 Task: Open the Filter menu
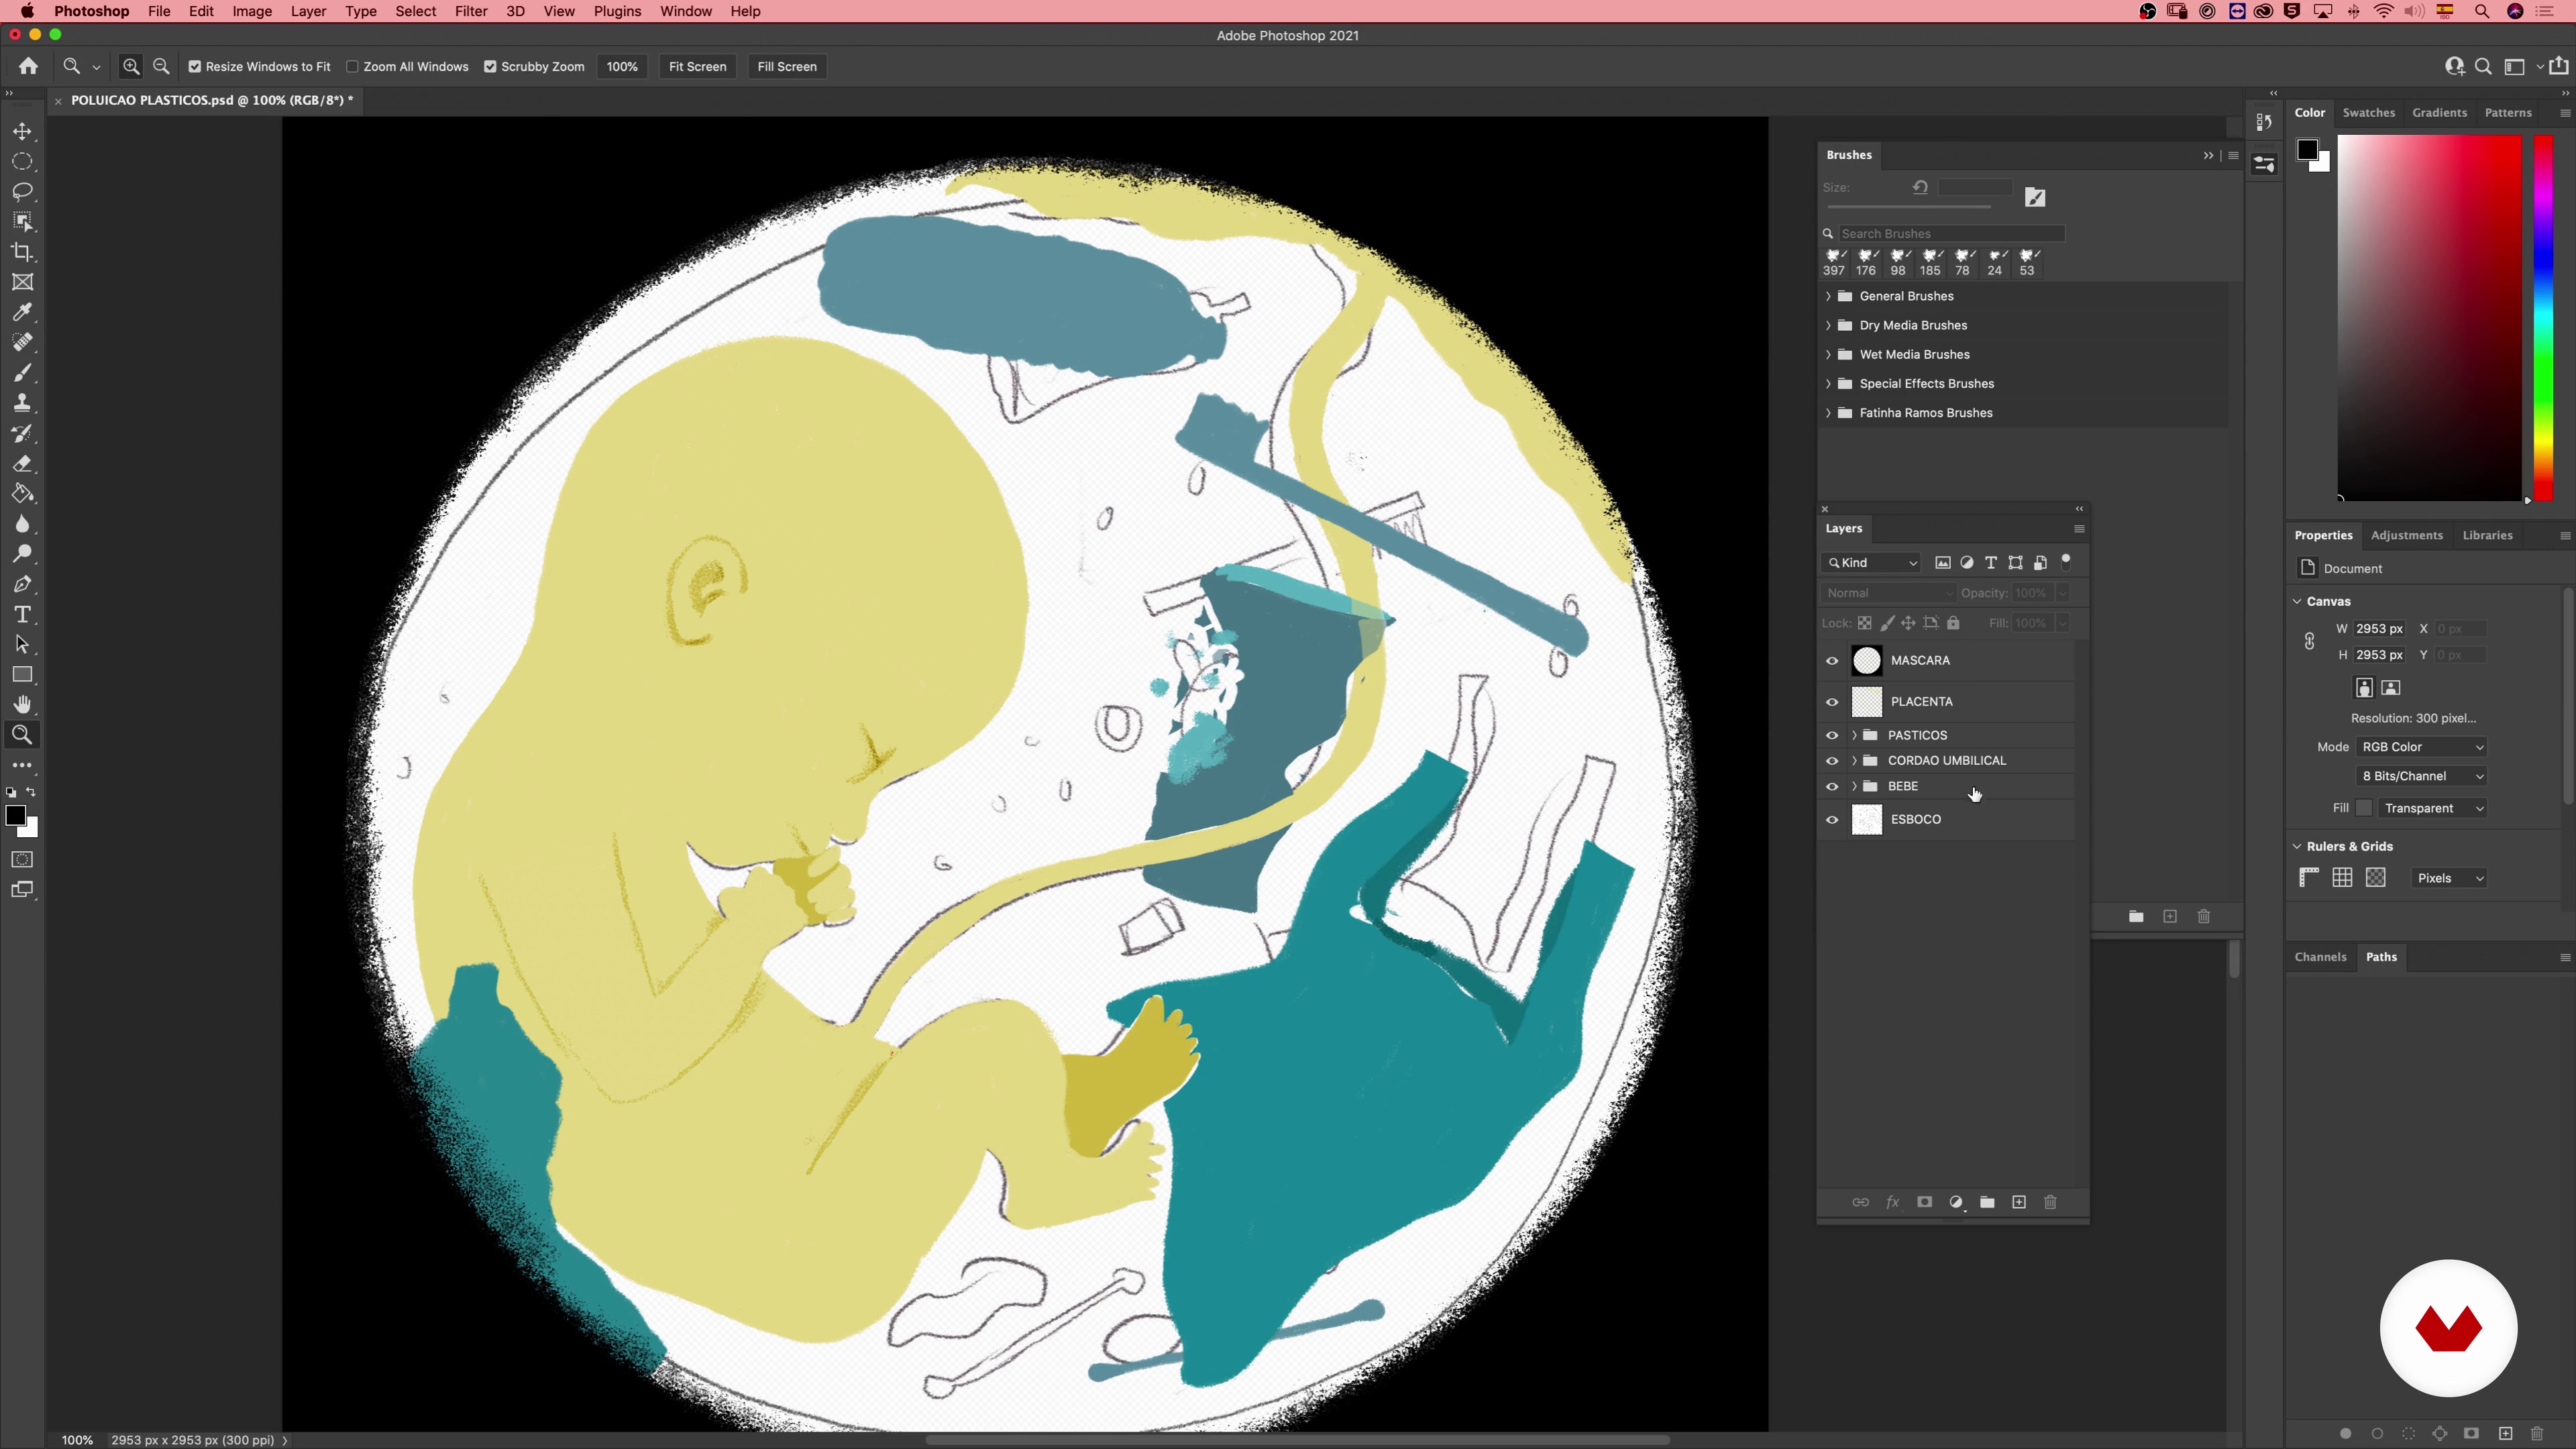coord(471,11)
